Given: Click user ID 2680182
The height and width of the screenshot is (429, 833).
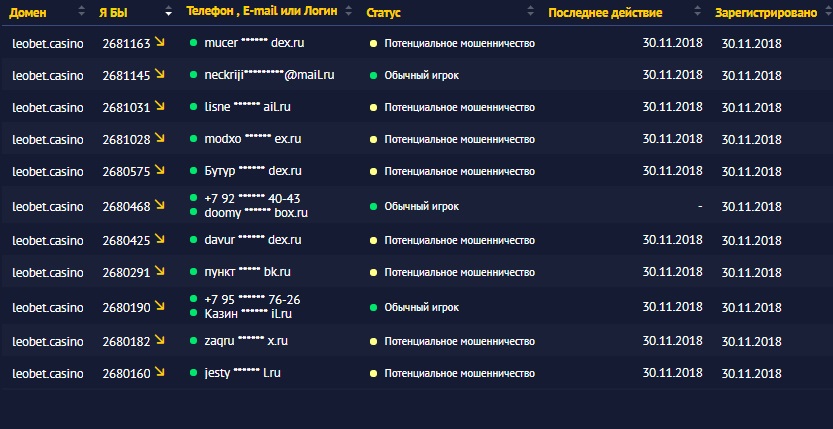Looking at the screenshot, I should pyautogui.click(x=126, y=341).
